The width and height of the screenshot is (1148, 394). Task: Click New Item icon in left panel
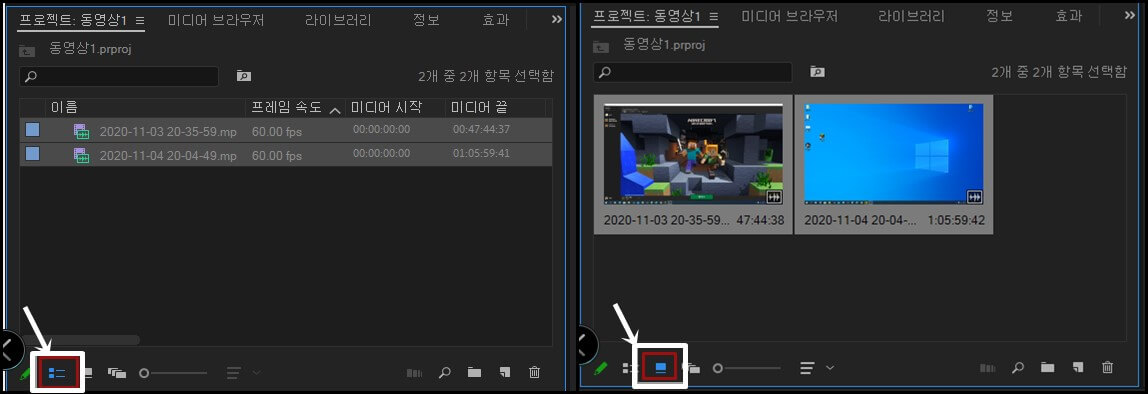point(504,373)
